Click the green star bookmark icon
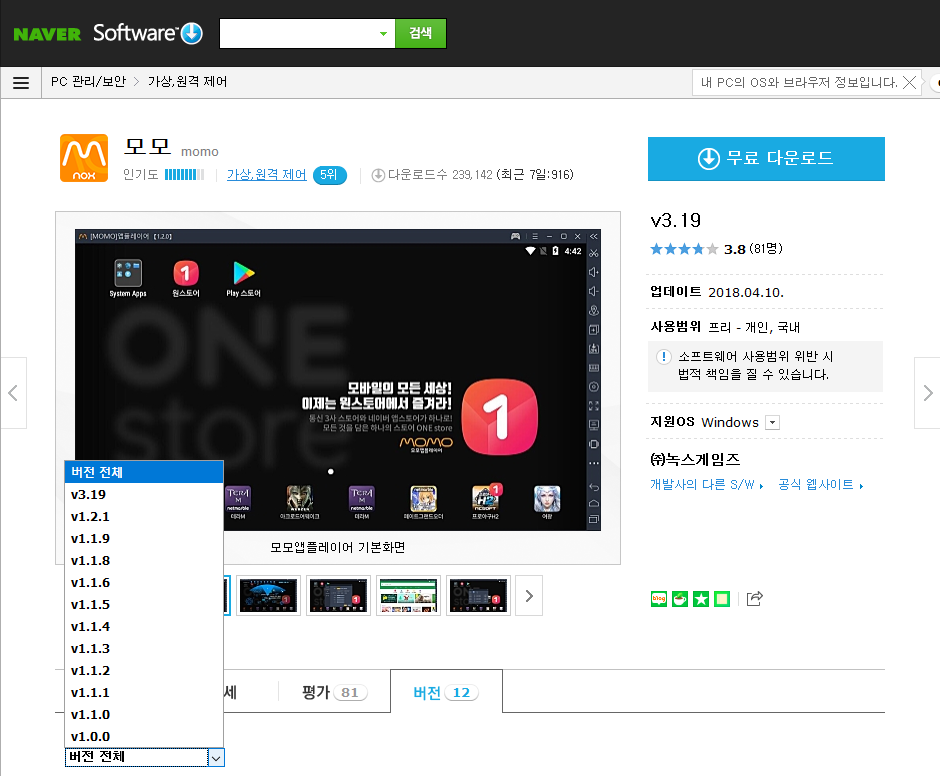This screenshot has height=776, width=940. click(701, 598)
